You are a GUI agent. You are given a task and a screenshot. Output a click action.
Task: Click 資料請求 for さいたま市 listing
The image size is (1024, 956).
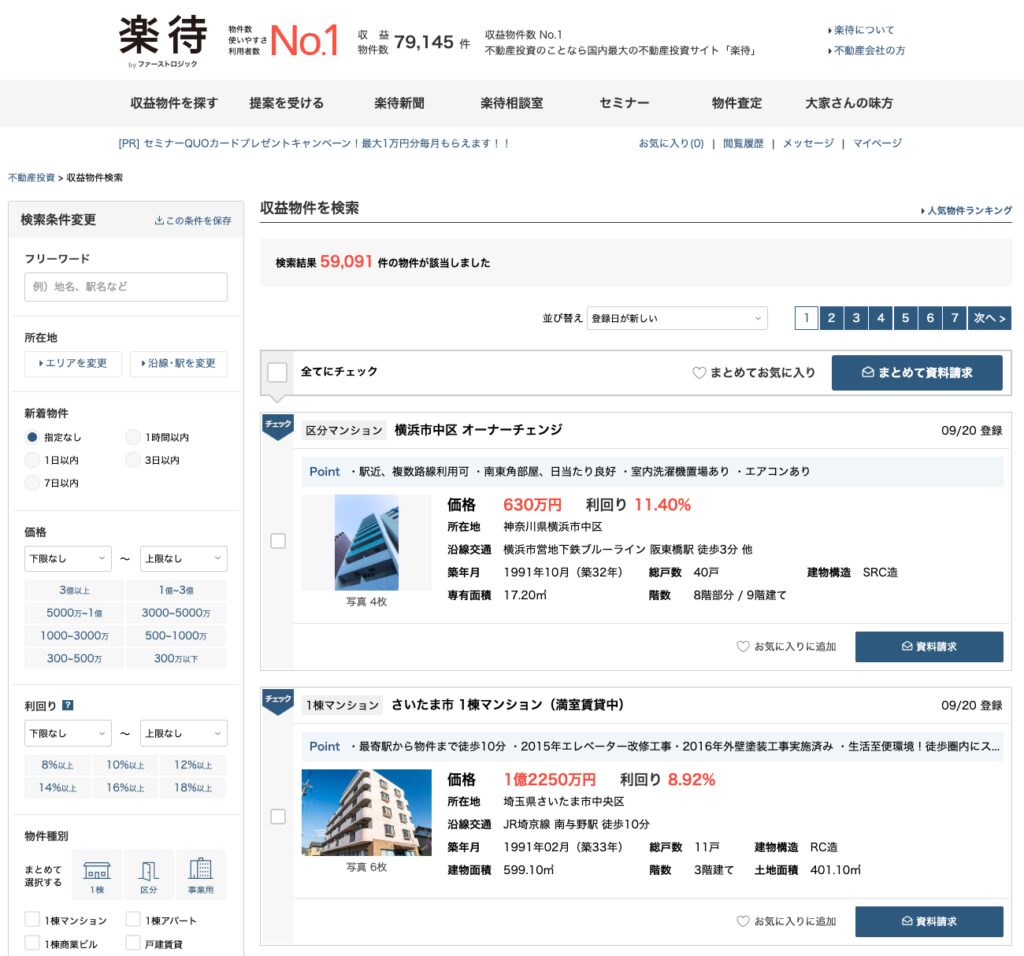point(929,921)
